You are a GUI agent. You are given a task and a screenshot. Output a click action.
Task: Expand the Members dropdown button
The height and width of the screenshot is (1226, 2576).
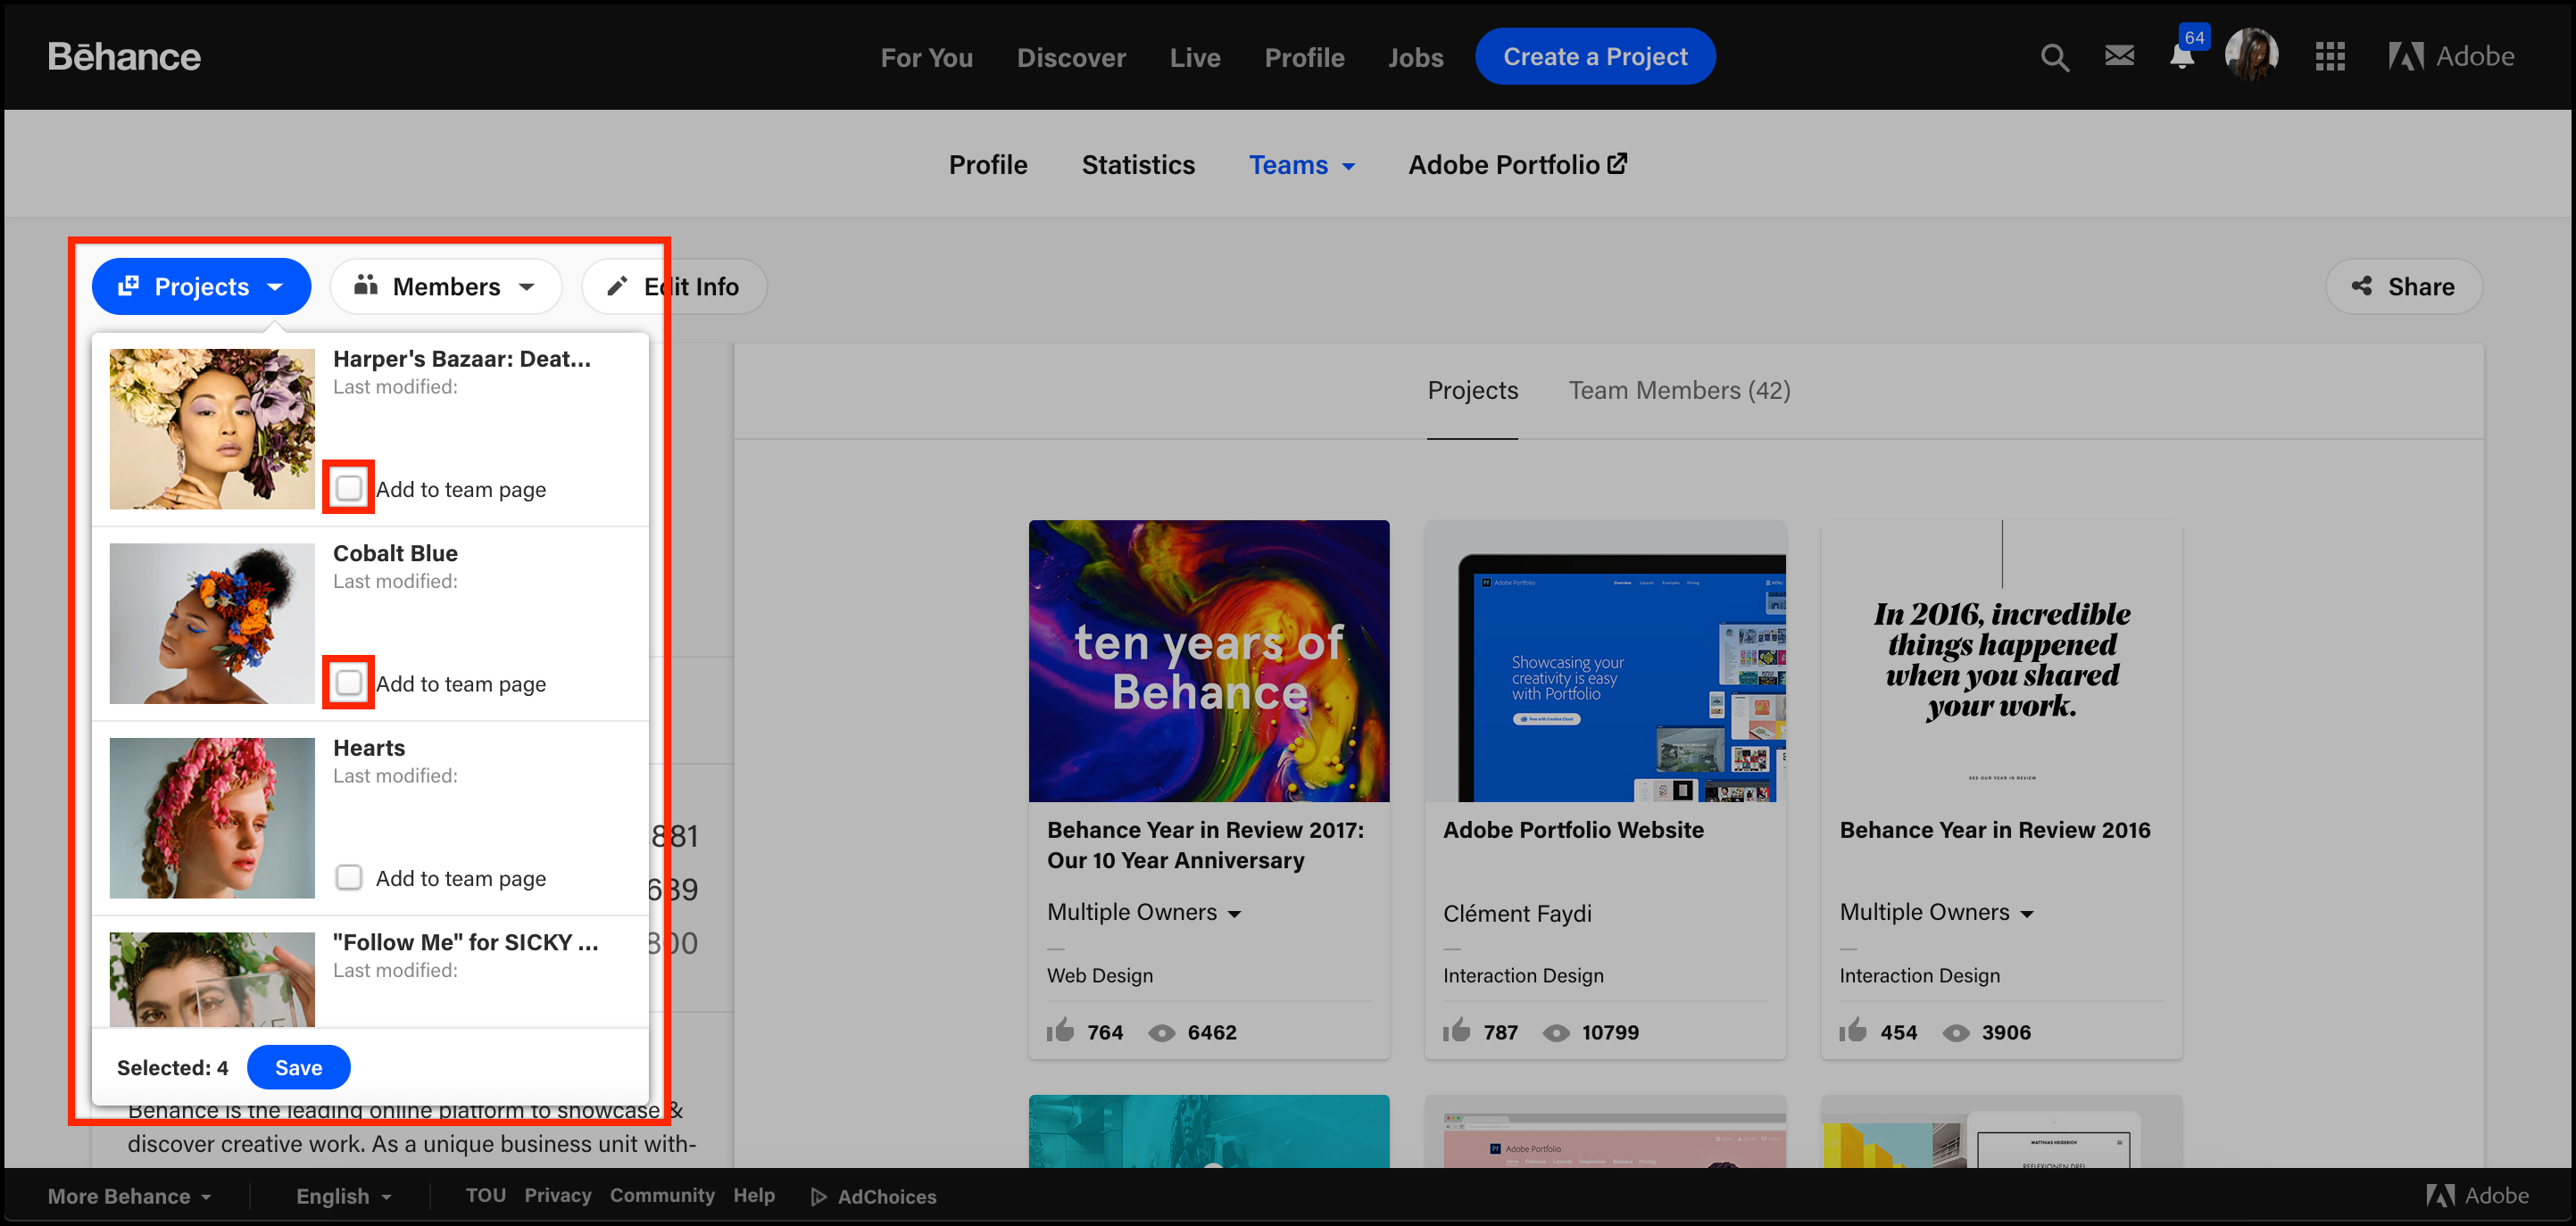pyautogui.click(x=446, y=287)
